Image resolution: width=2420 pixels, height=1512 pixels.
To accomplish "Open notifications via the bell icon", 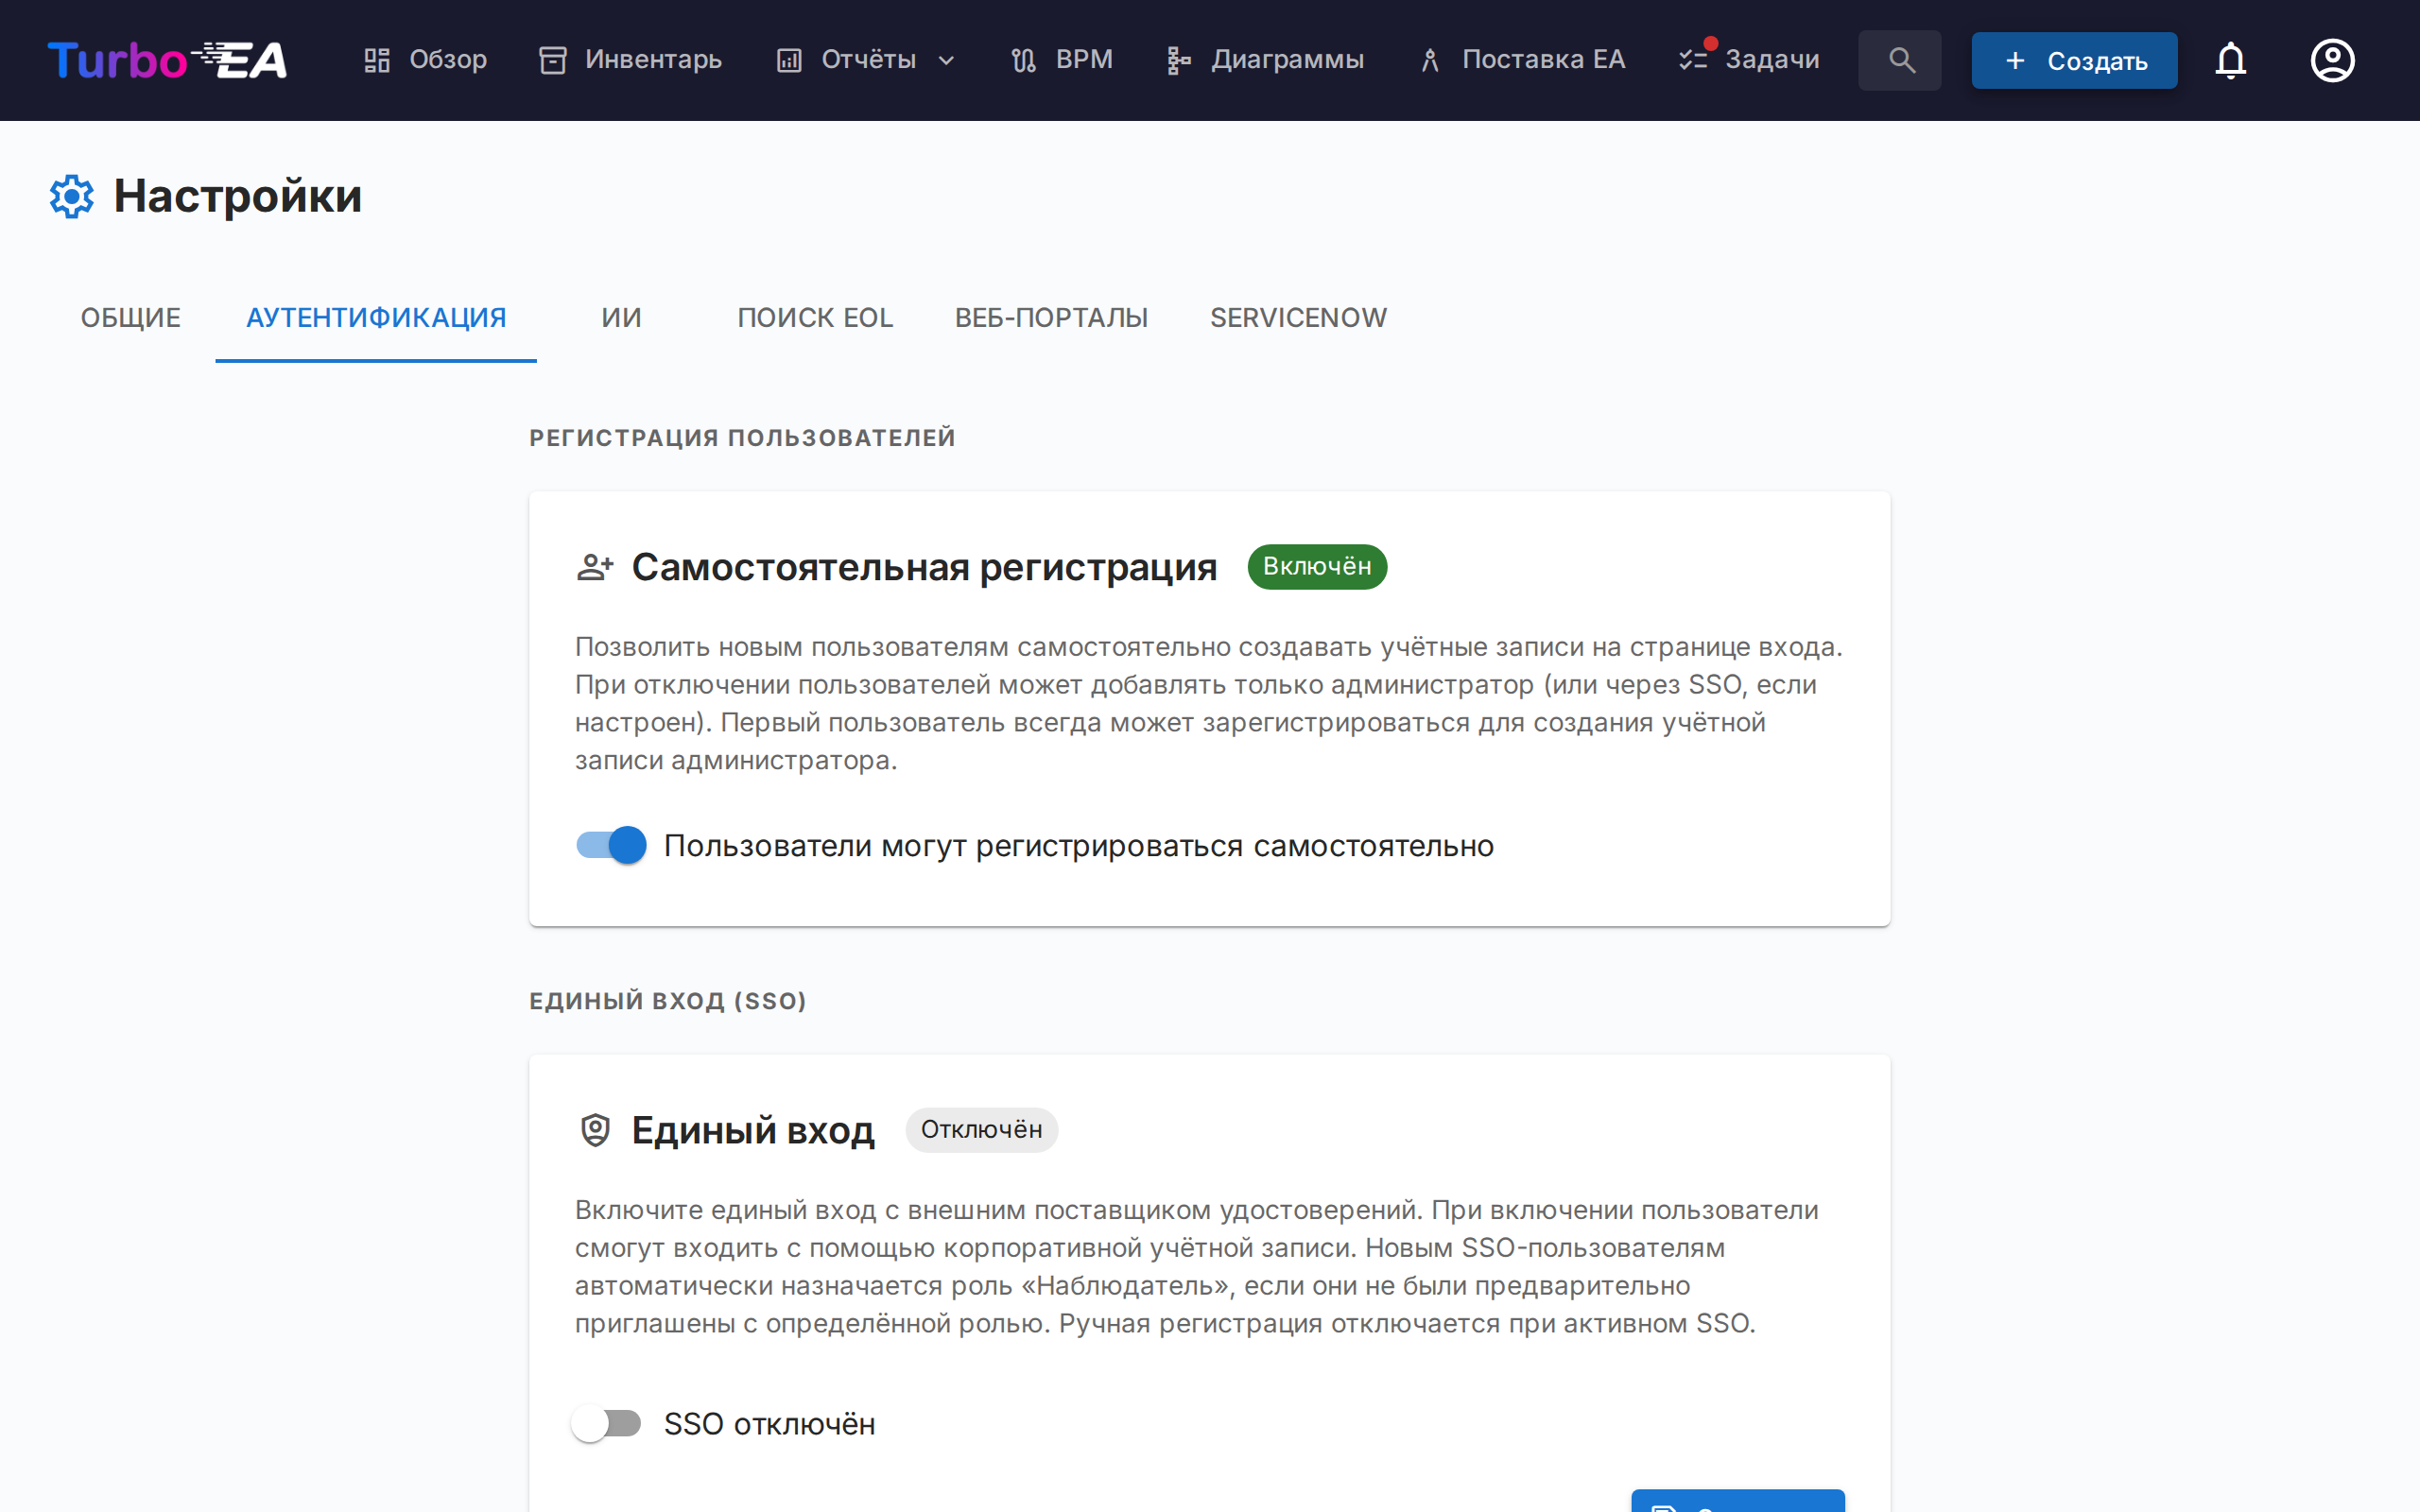I will tap(2231, 60).
